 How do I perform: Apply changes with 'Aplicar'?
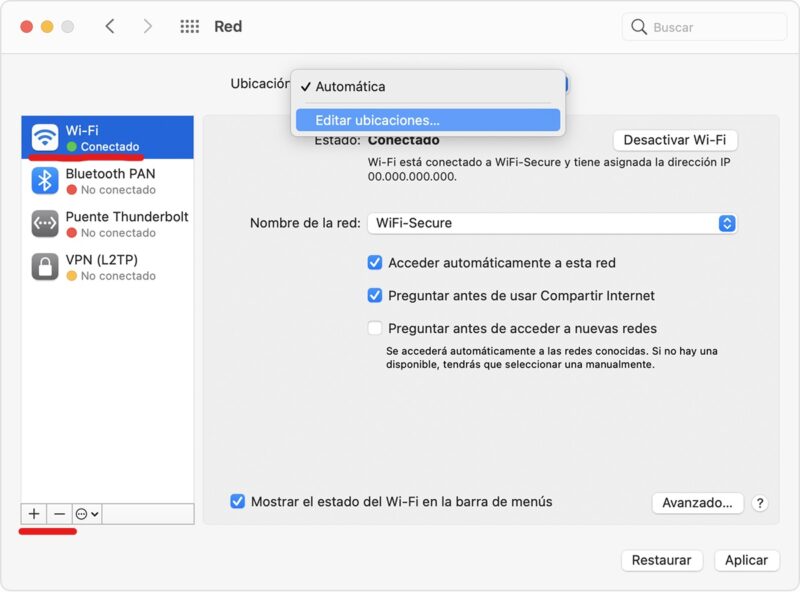(x=747, y=560)
